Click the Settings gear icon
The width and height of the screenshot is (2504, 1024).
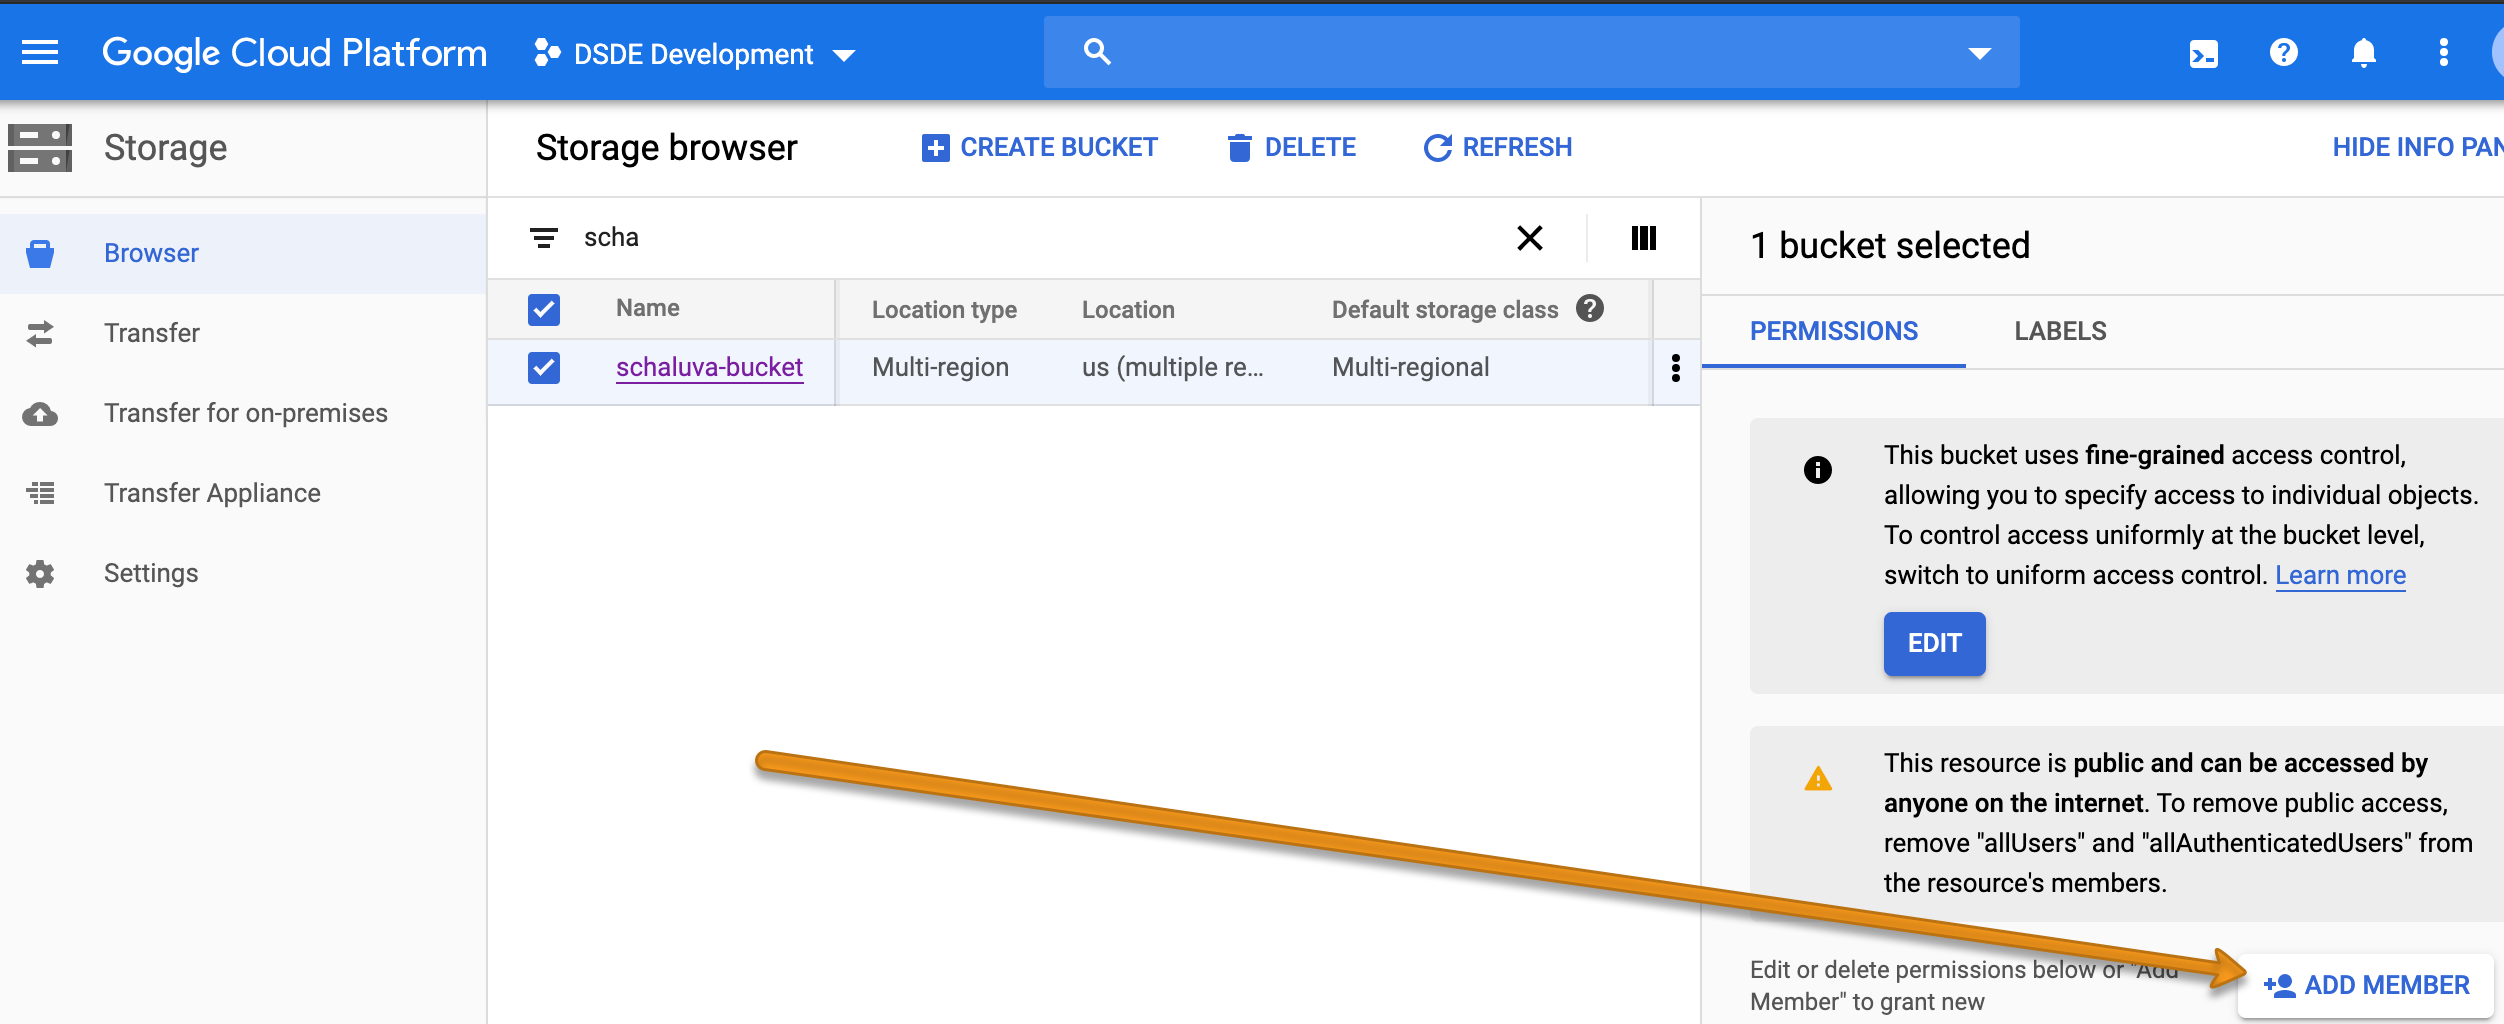click(x=40, y=573)
